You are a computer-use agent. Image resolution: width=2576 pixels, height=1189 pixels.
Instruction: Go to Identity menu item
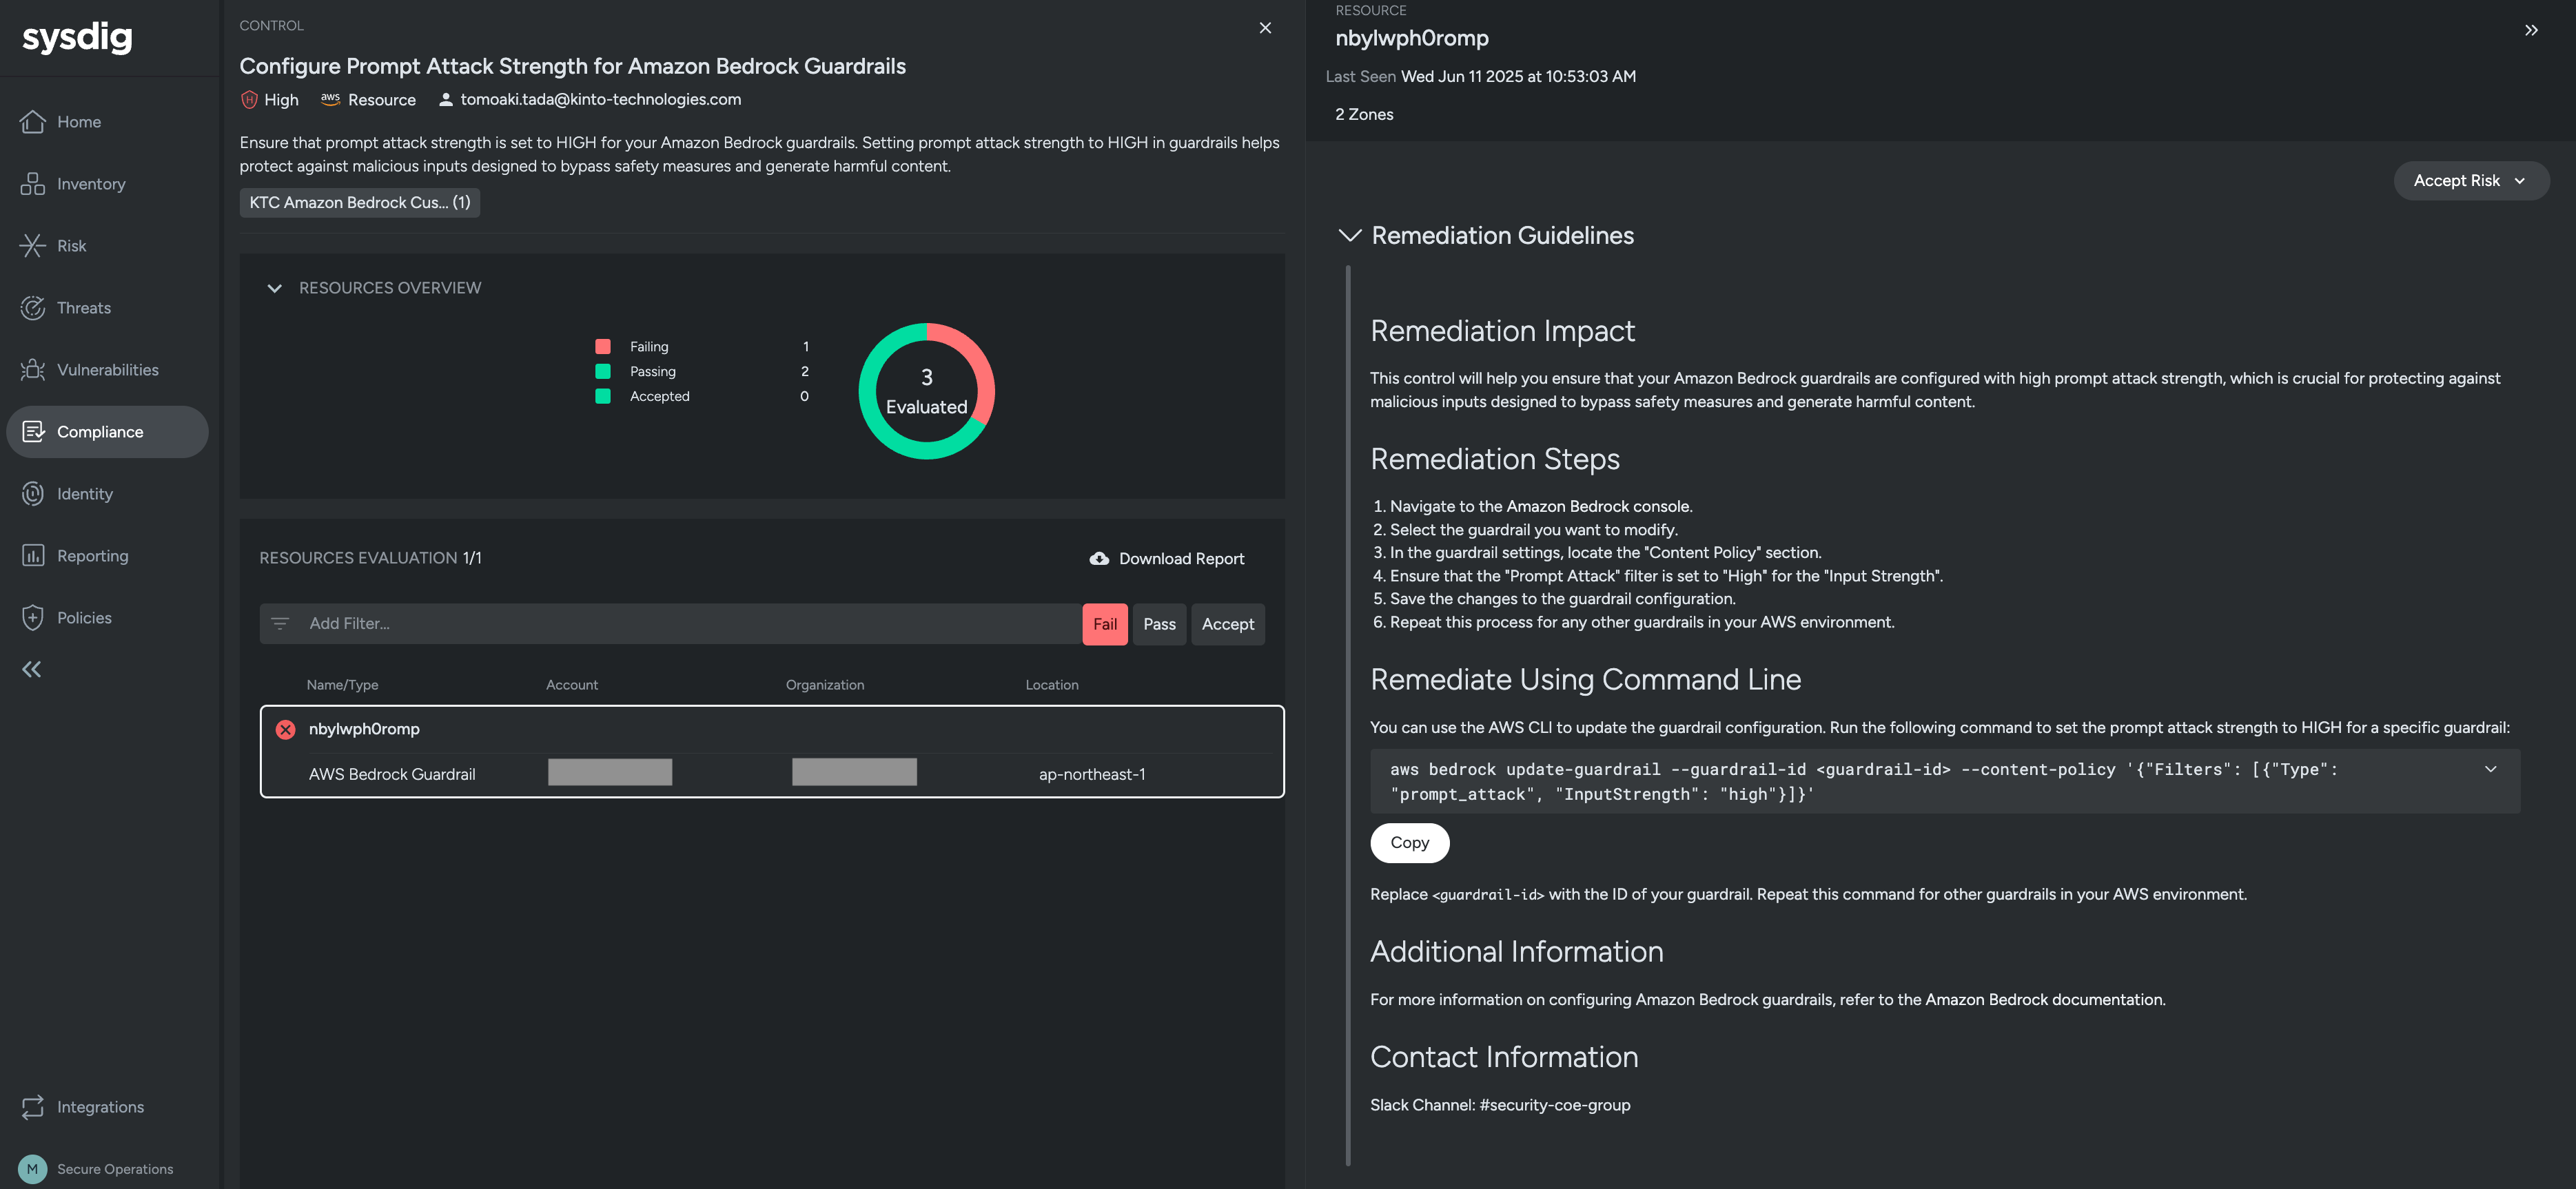pos(85,494)
